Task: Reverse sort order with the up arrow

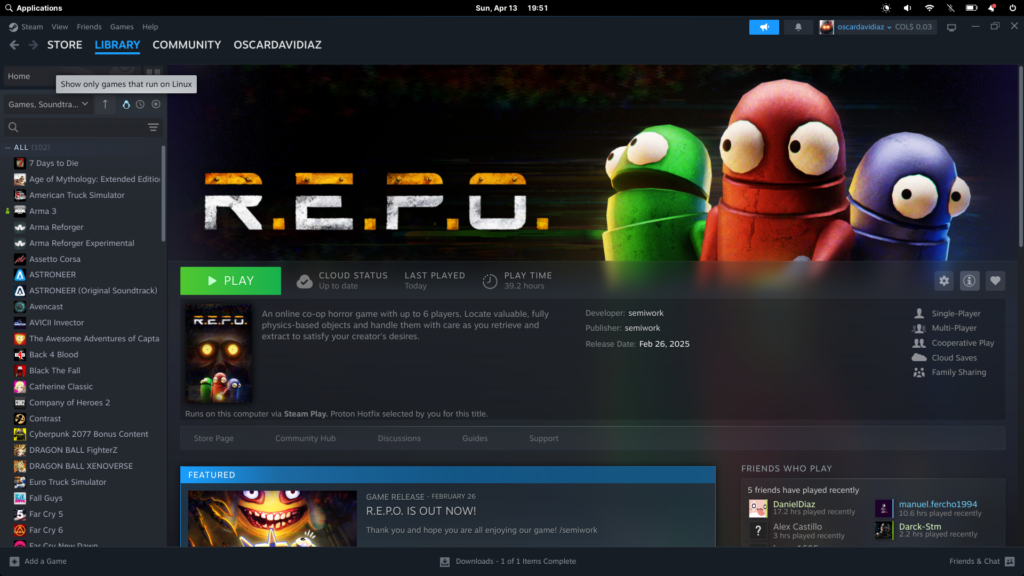Action: (x=105, y=104)
